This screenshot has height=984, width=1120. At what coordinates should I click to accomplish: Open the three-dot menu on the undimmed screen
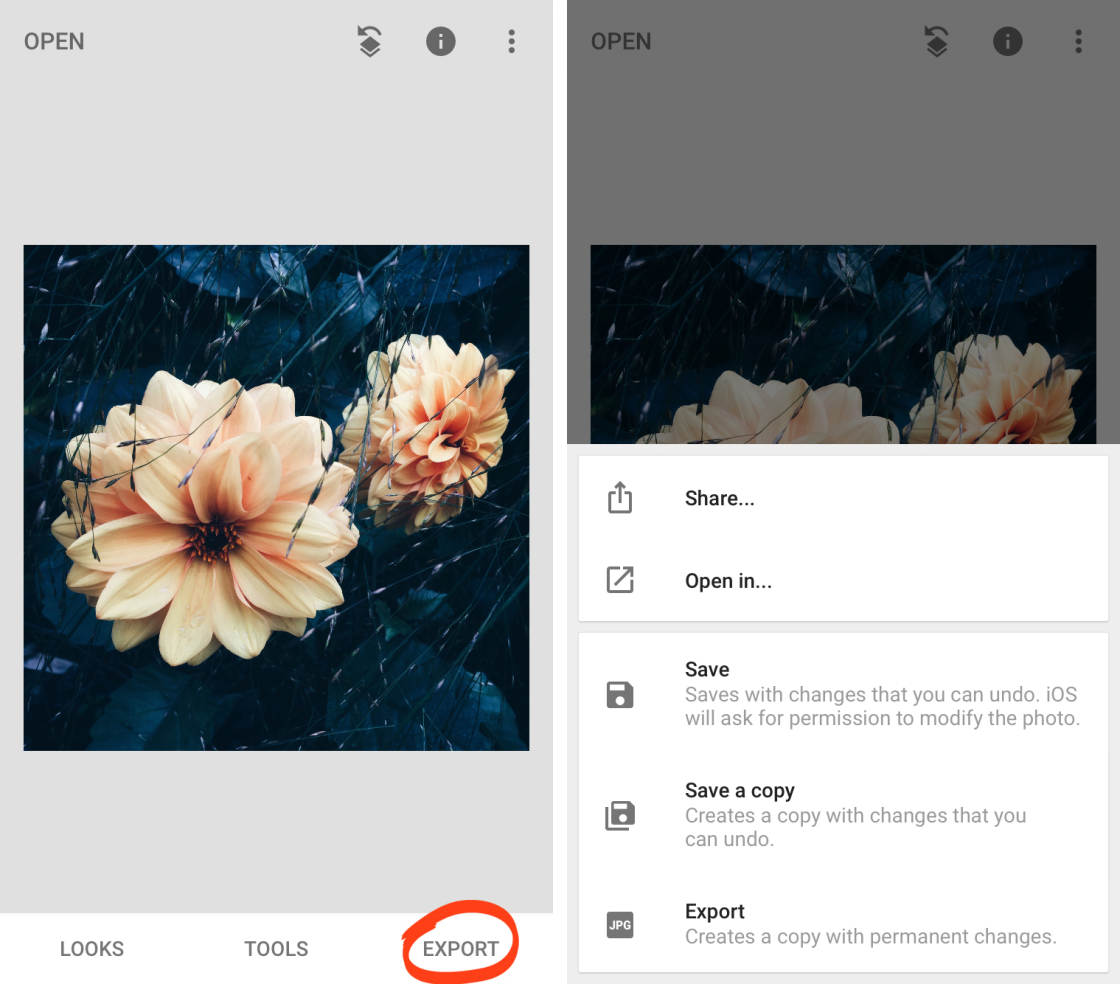[511, 41]
